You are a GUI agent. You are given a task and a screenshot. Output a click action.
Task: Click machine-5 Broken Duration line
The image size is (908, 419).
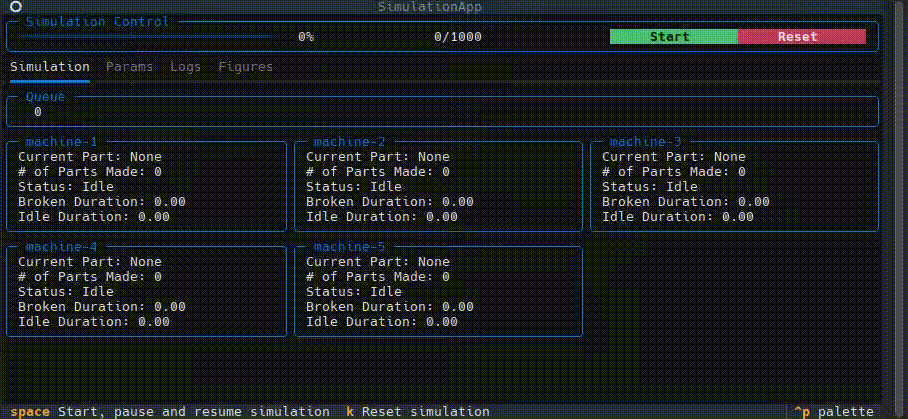pos(390,307)
